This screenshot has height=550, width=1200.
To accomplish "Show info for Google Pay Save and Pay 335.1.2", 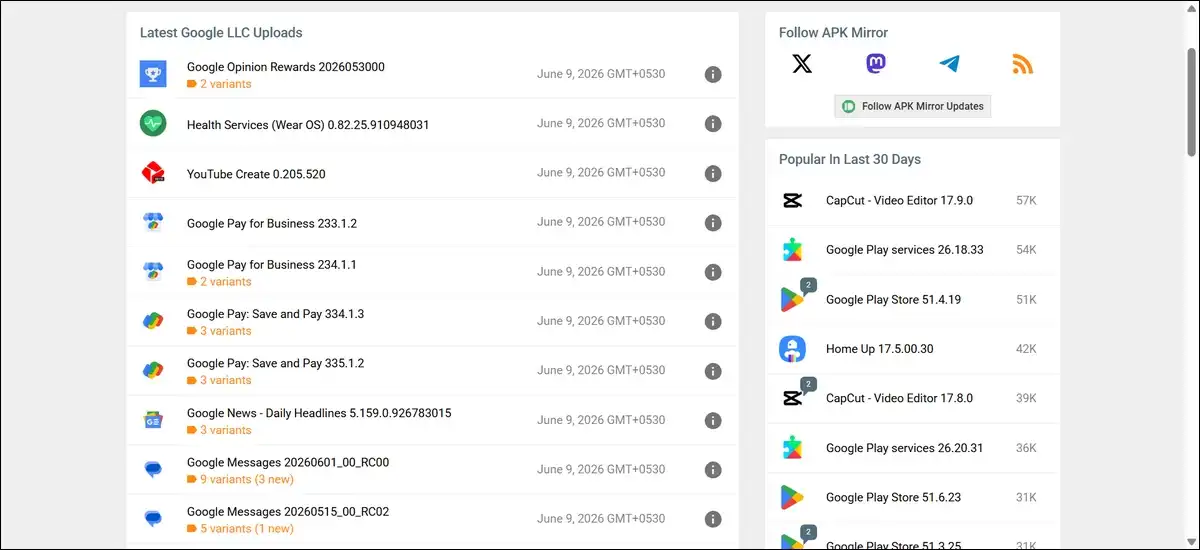I will [713, 371].
